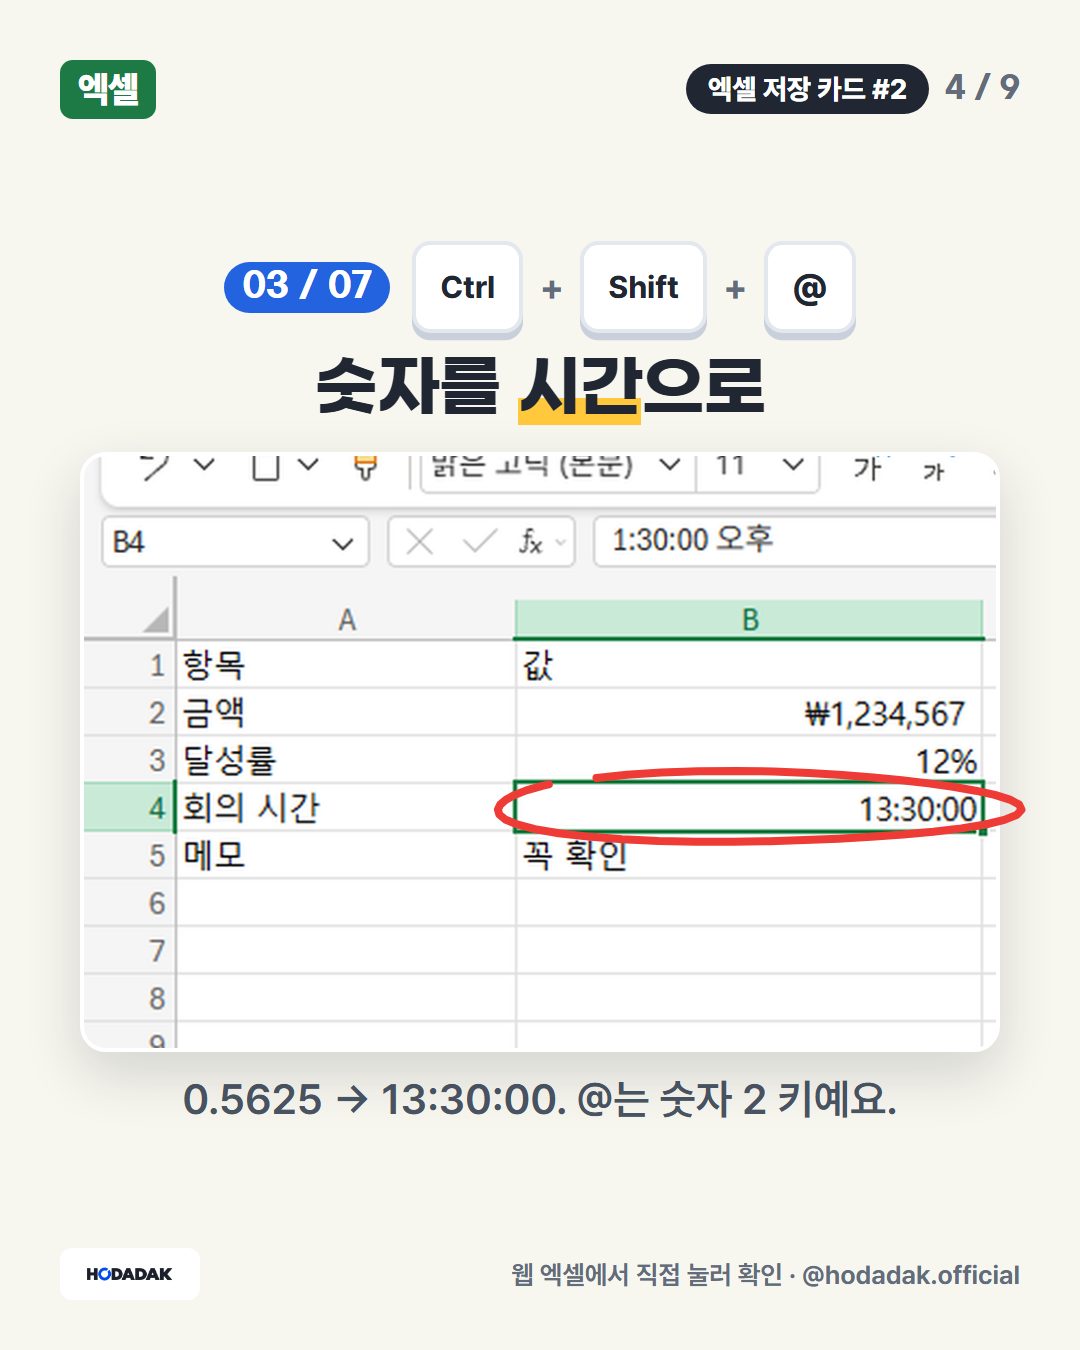The height and width of the screenshot is (1350, 1080).
Task: Select row 2 header
Action: tap(130, 712)
